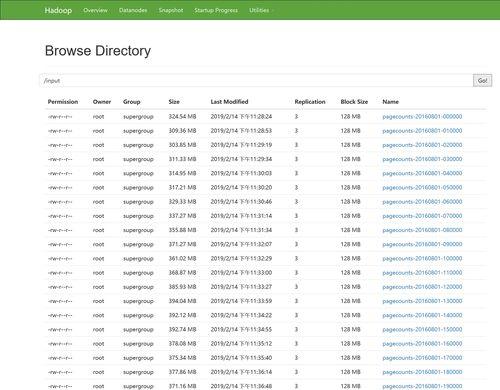Click the directory path input field
The height and width of the screenshot is (390, 500).
256,80
